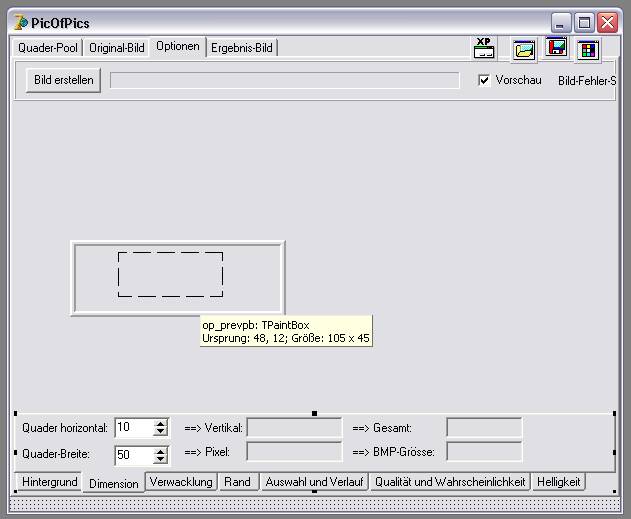The height and width of the screenshot is (519, 631).
Task: Click the save dialog floppy icon
Action: click(x=556, y=47)
